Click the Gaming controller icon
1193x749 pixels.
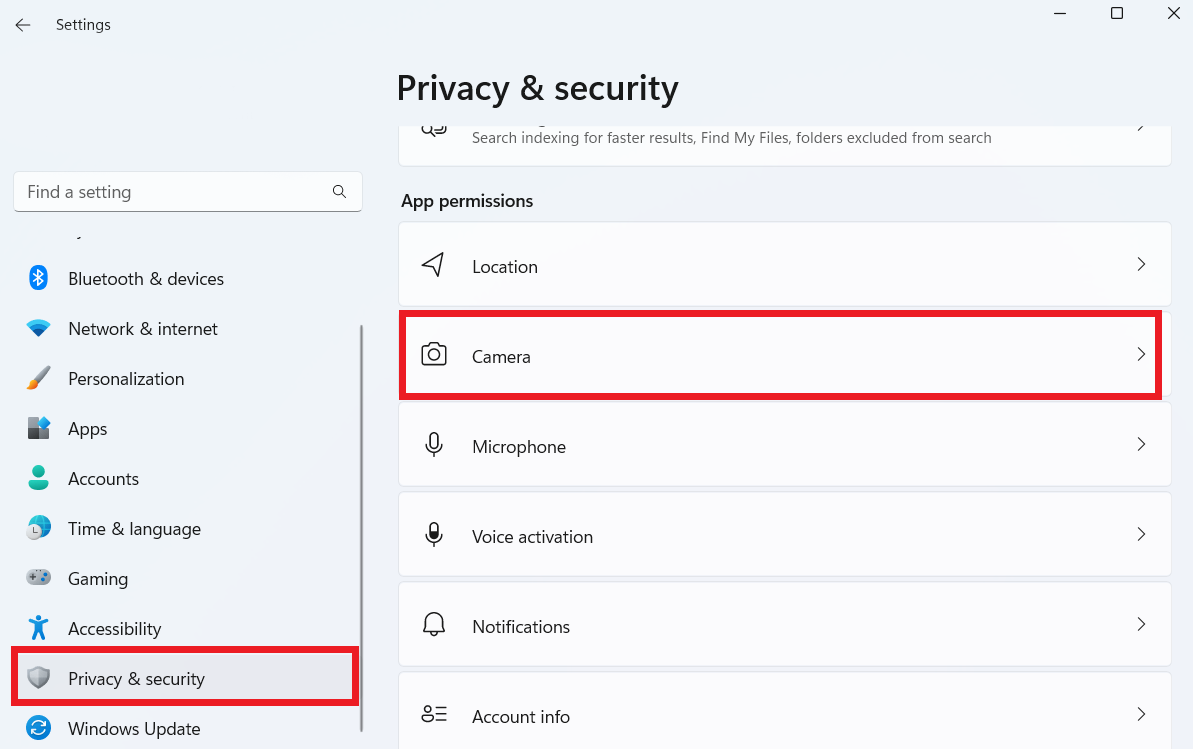tap(38, 578)
